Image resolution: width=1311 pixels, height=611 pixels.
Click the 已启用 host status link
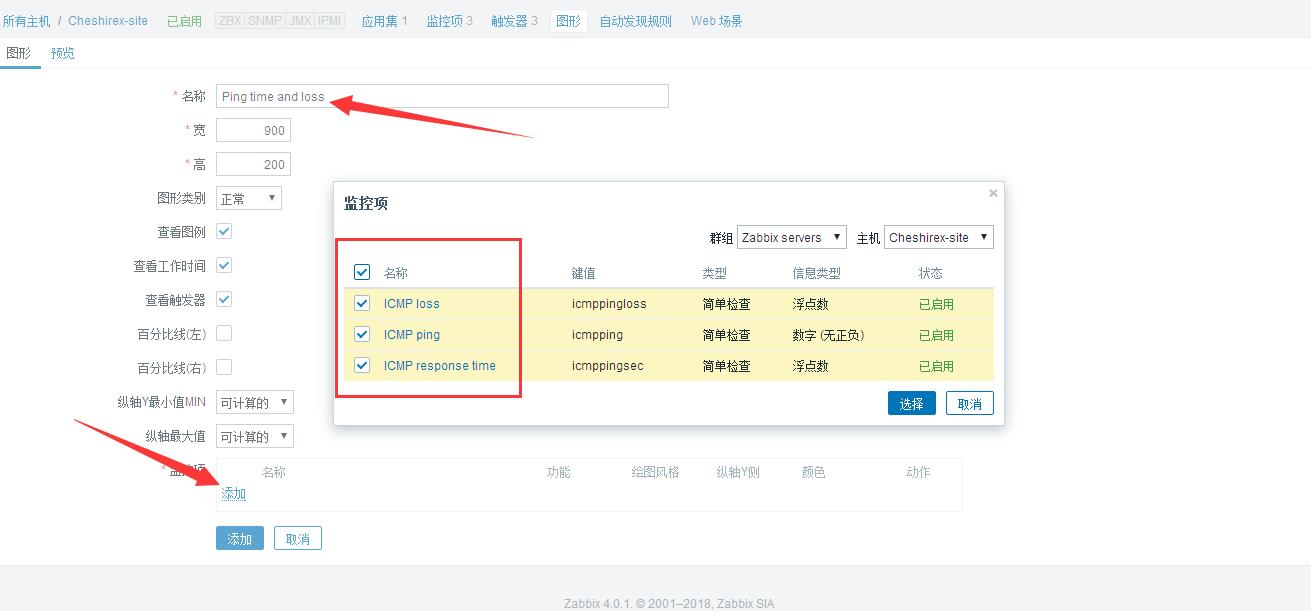(184, 21)
